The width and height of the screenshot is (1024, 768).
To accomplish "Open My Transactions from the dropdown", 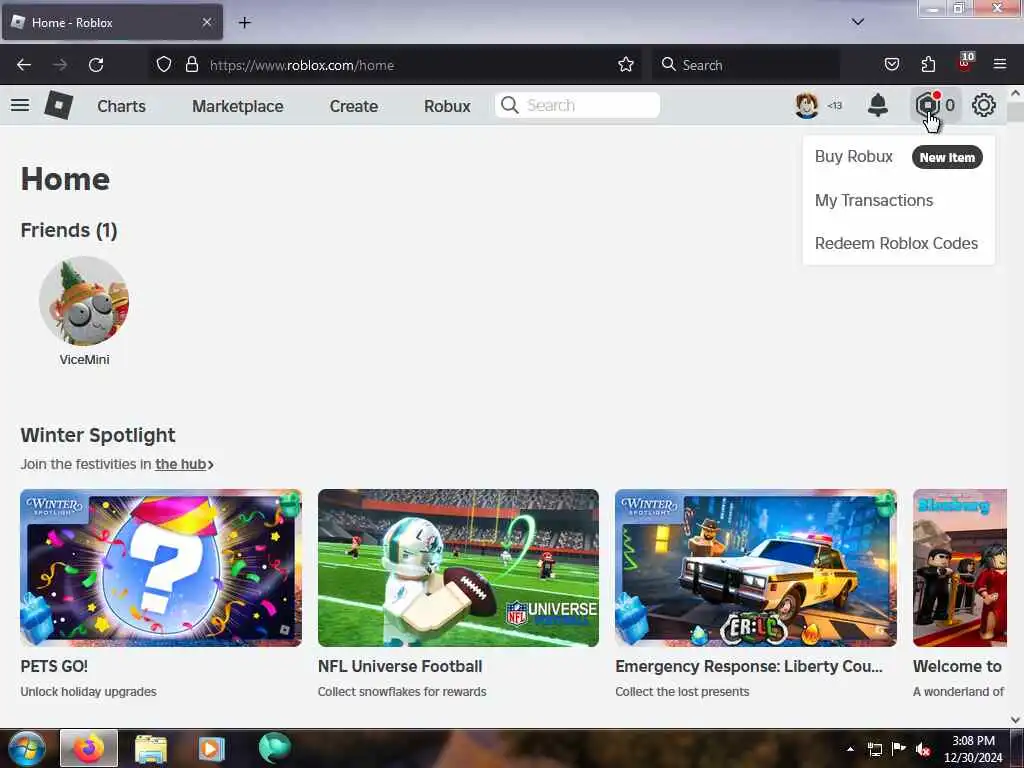I will coord(874,200).
